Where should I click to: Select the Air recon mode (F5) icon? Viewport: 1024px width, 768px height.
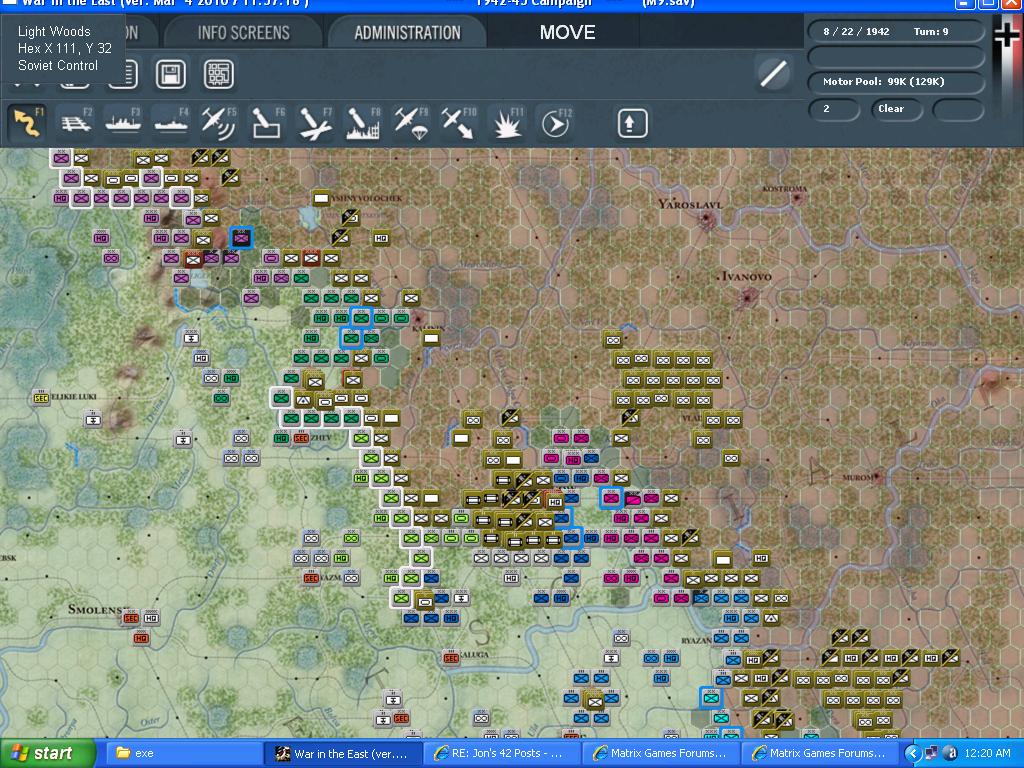219,123
